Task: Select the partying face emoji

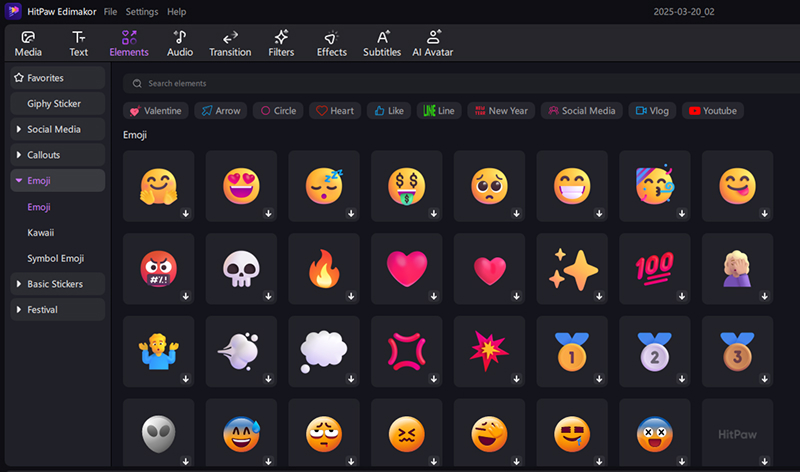Action: click(x=655, y=186)
